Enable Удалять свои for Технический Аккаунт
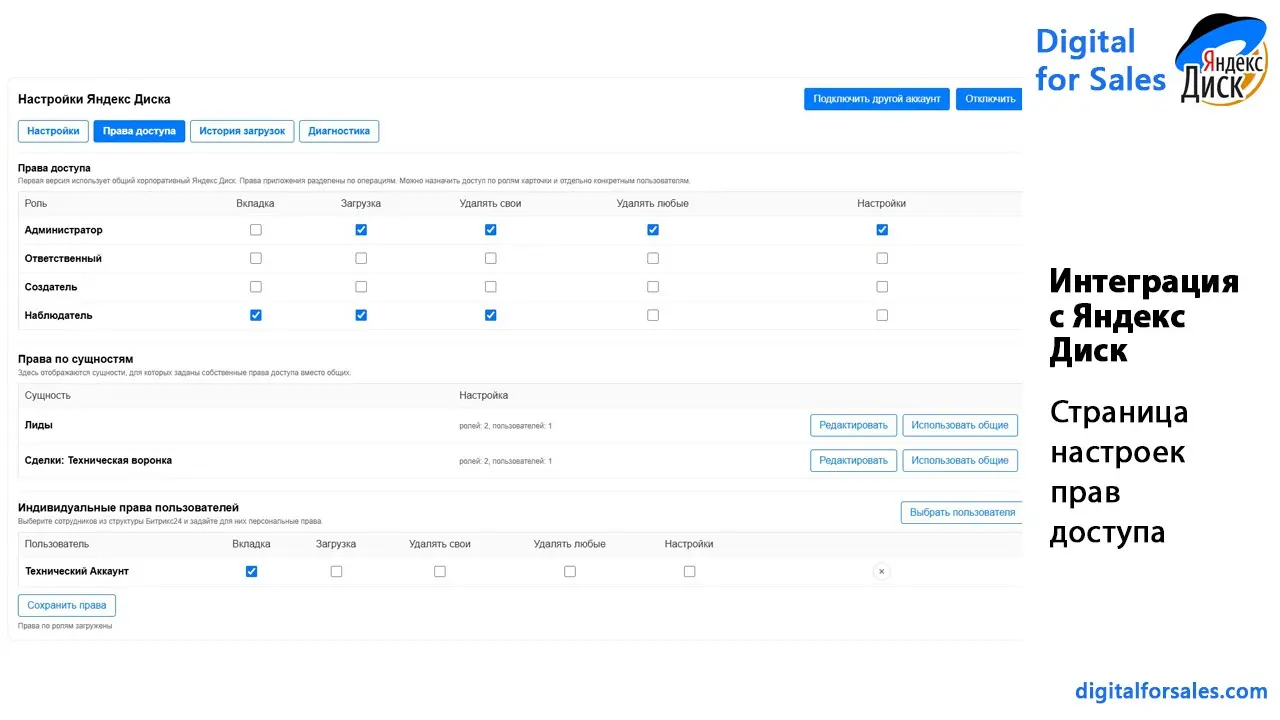 click(440, 572)
